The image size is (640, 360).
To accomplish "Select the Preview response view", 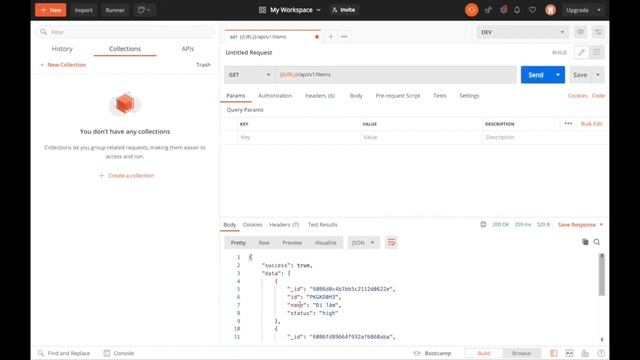I will (292, 242).
